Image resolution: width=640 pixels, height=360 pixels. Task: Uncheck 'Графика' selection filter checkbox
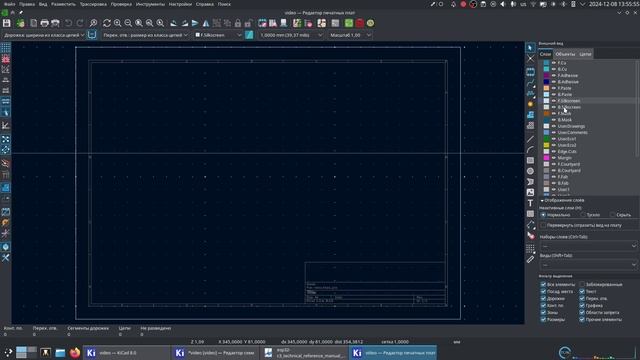point(582,305)
